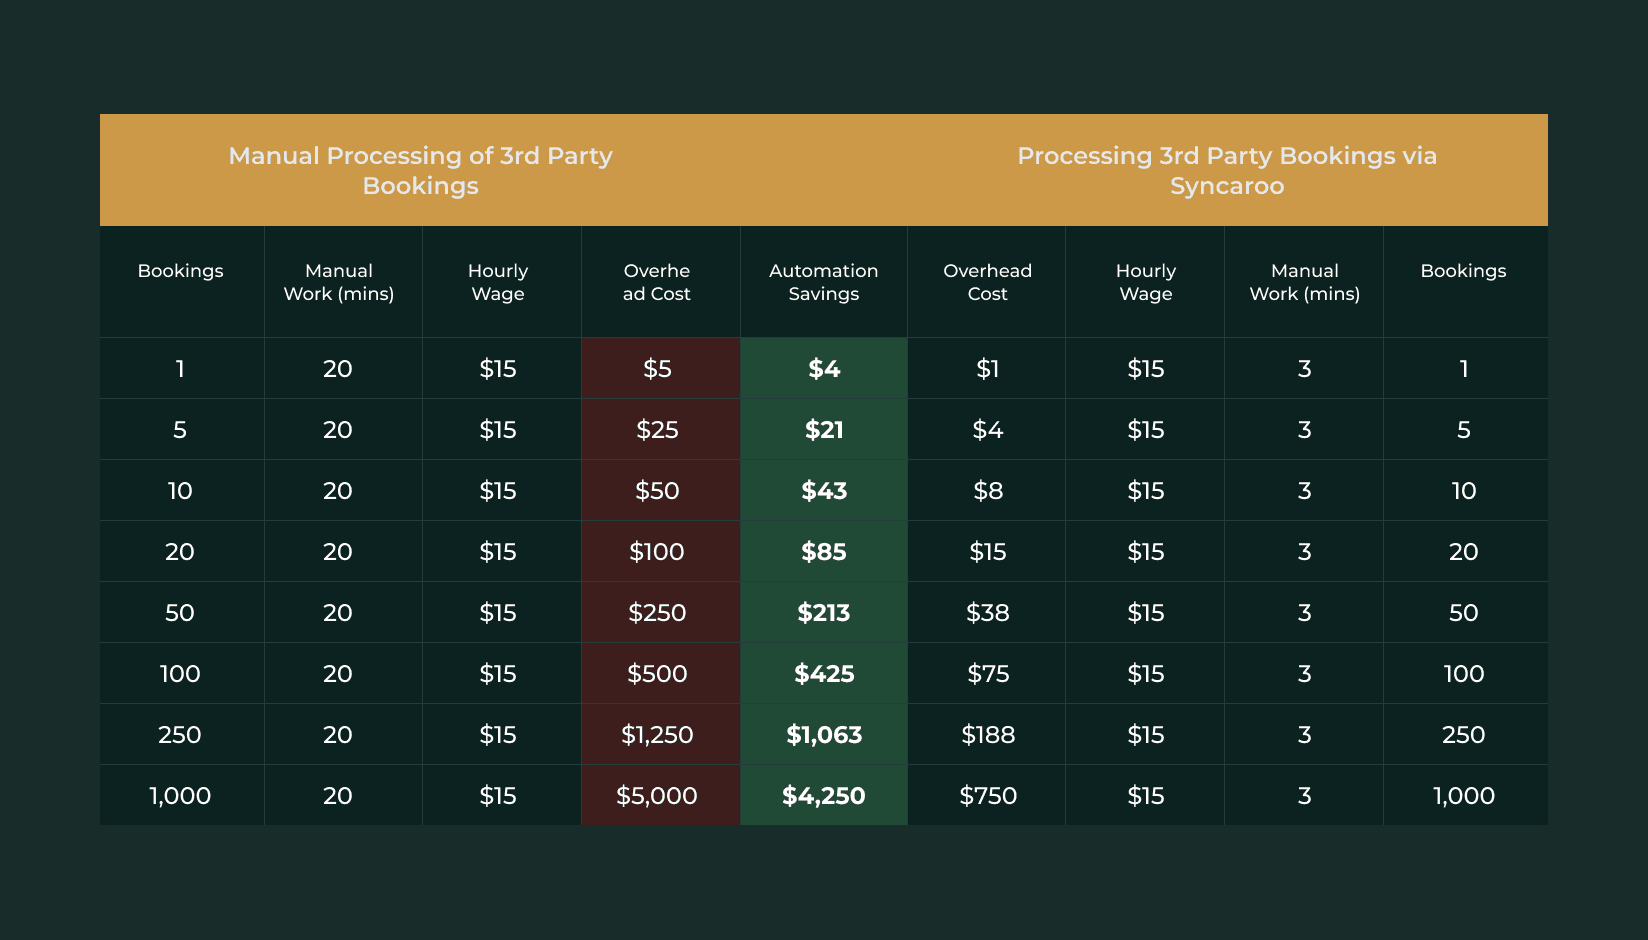The width and height of the screenshot is (1648, 940).
Task: Click the bold '$213' automation savings cell
Action: coord(824,613)
